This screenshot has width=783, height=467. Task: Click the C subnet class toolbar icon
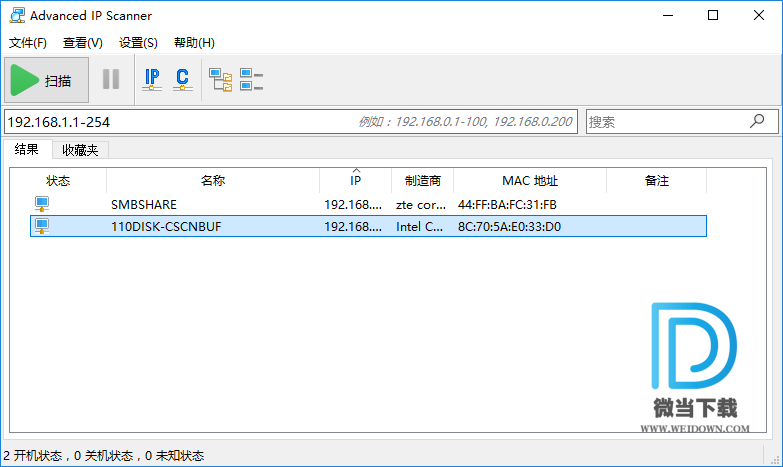tap(182, 79)
